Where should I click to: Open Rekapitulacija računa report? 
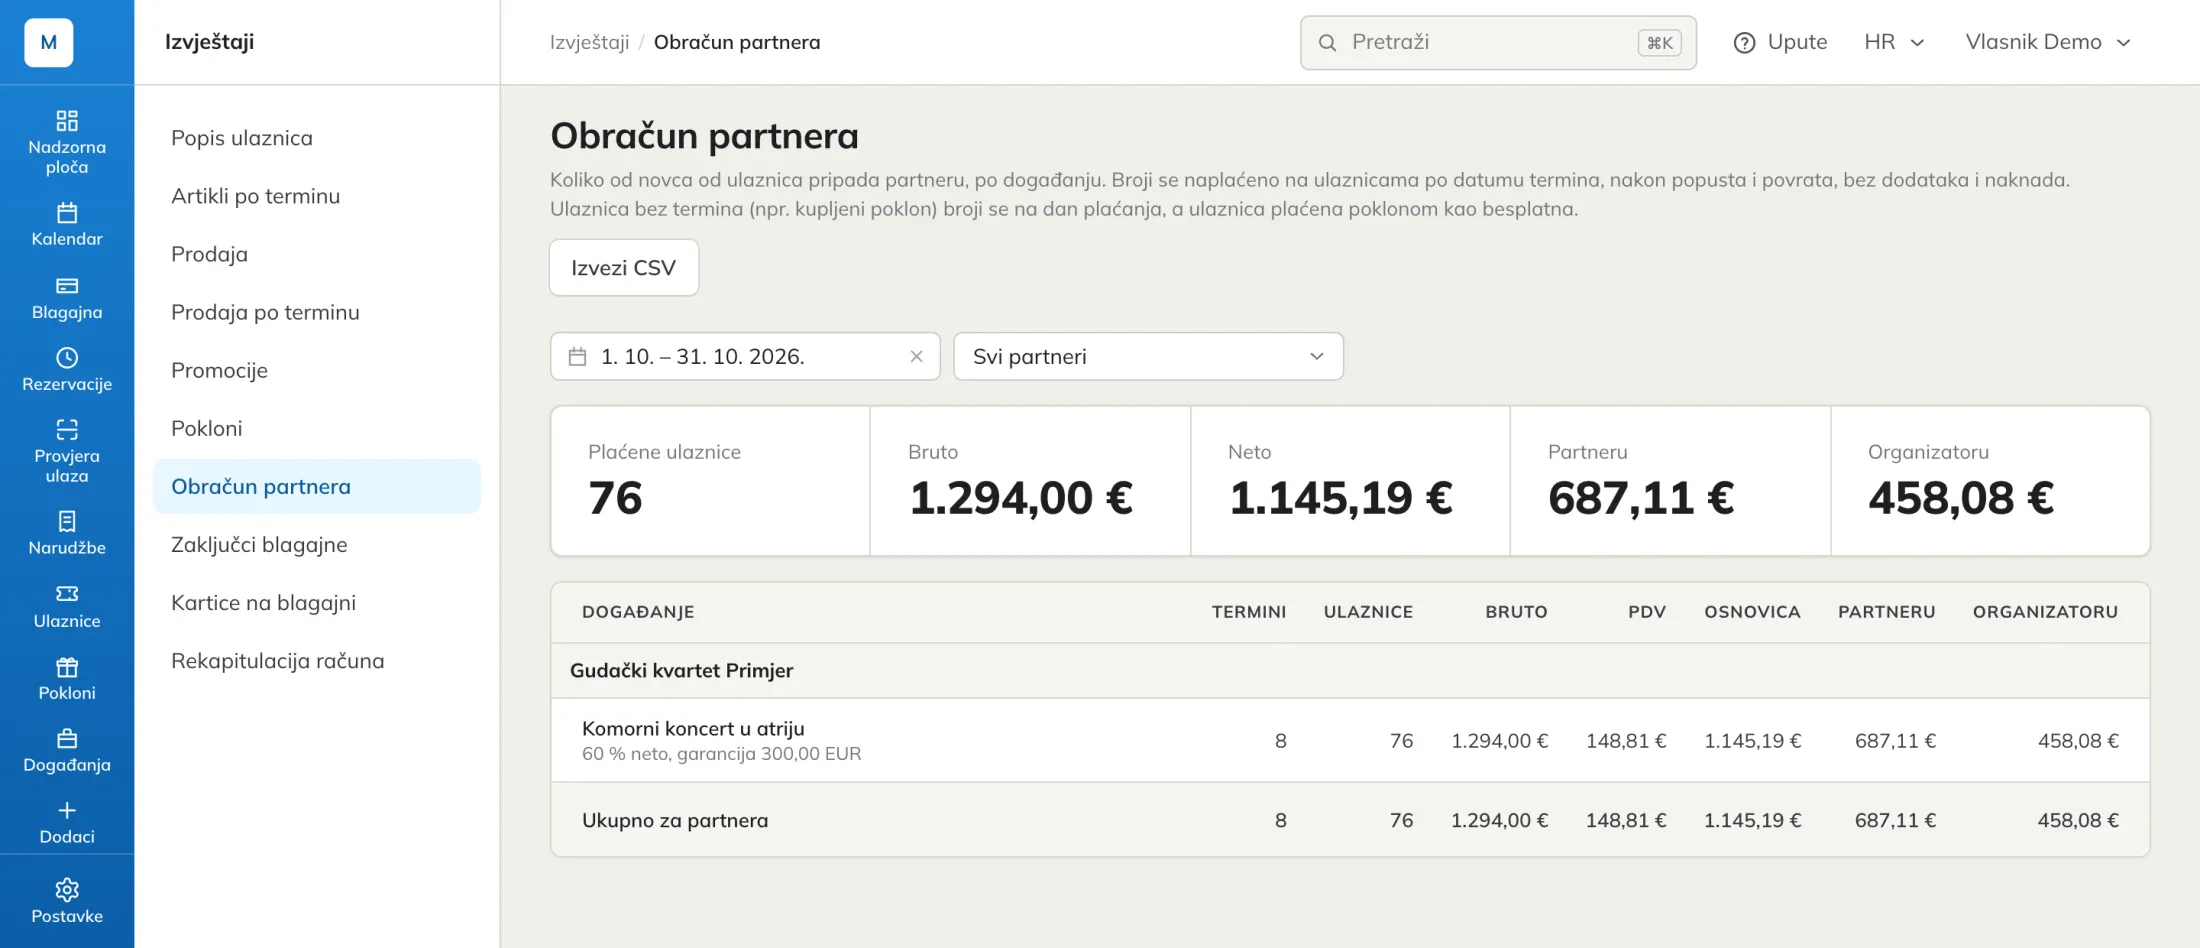pos(317,660)
